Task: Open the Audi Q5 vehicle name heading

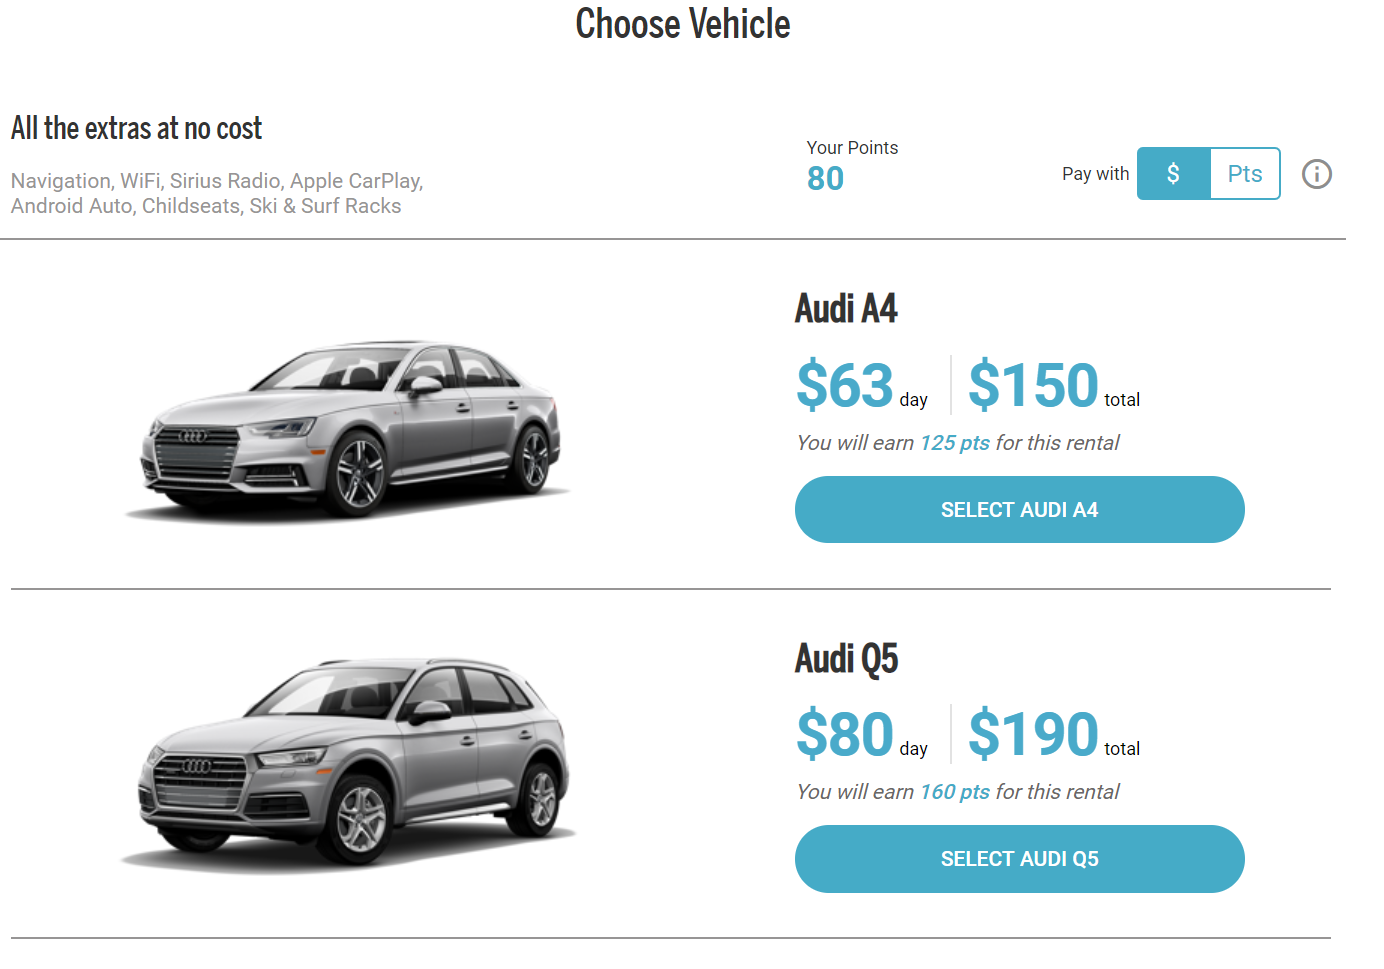Action: click(x=846, y=658)
